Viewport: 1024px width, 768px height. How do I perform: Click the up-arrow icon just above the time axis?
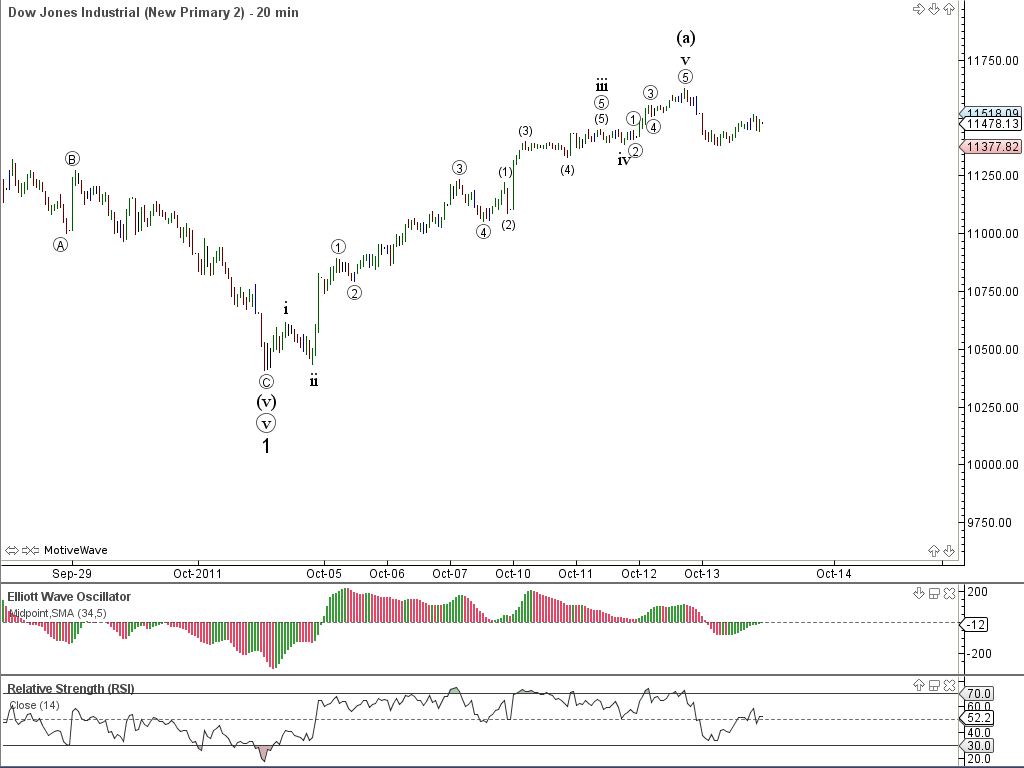933,550
